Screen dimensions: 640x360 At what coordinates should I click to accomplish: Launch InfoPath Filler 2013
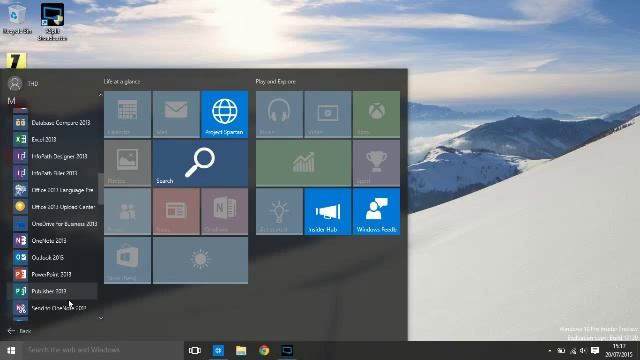[x=52, y=173]
